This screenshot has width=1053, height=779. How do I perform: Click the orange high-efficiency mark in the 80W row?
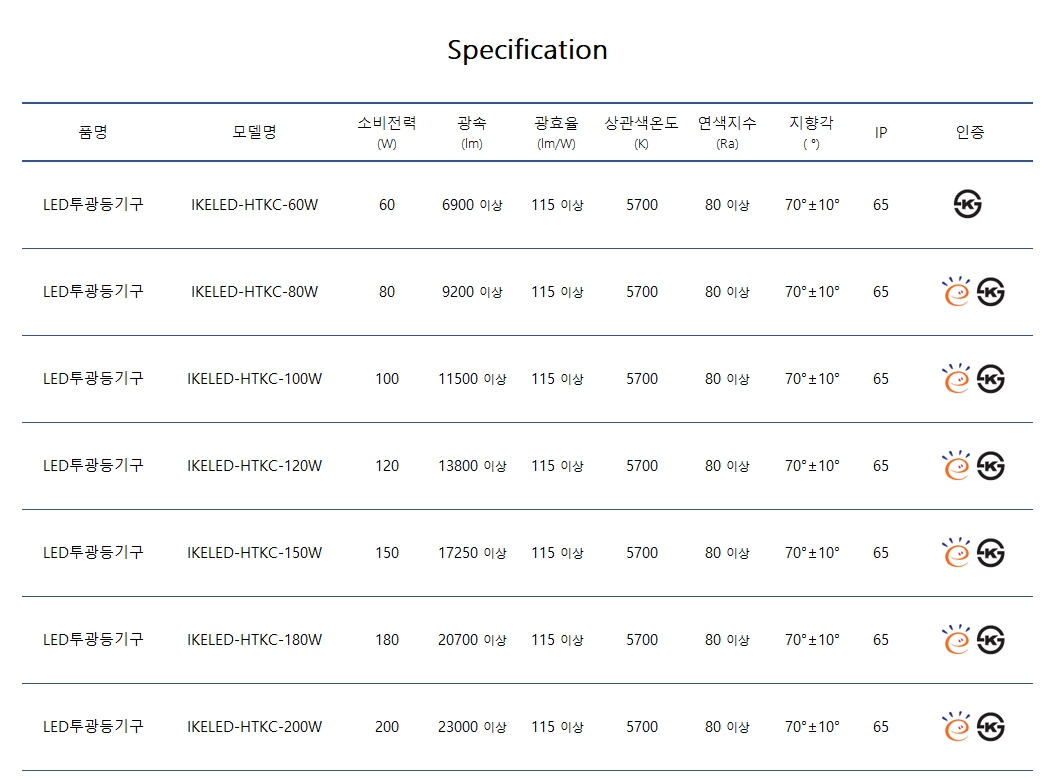tap(956, 291)
